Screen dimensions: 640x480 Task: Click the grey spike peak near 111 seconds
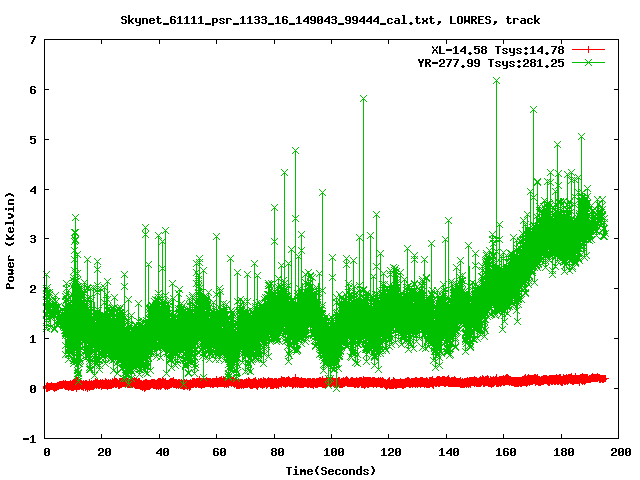[363, 98]
